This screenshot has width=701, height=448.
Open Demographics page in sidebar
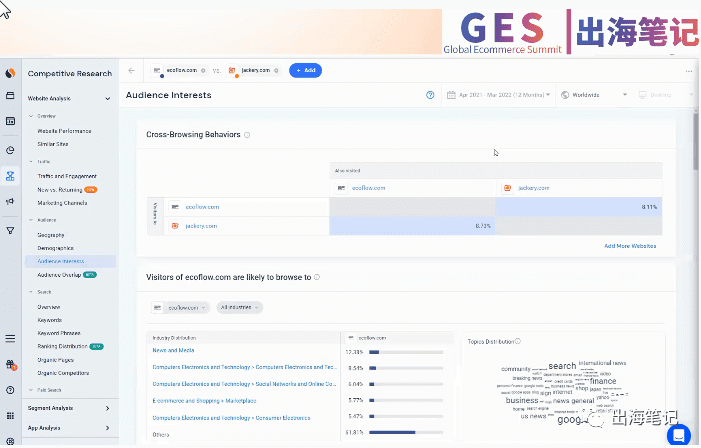(x=55, y=248)
